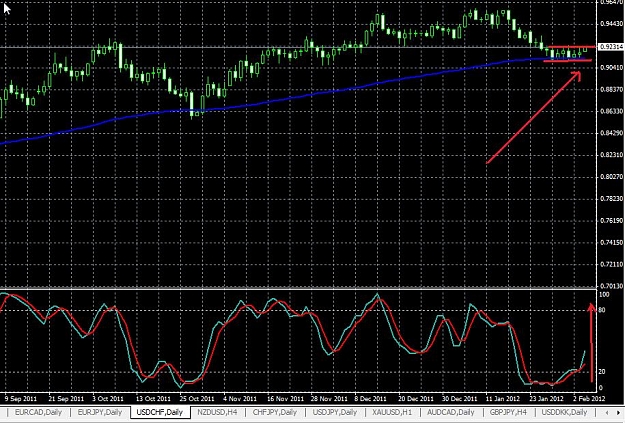Click the 21 Sep 2011 date label
Screen dimensions: 625x423
point(66,398)
